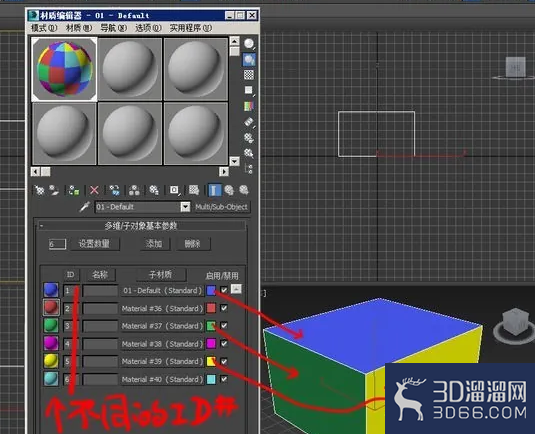Select the top-middle gray sample slot
This screenshot has height=434, width=535.
click(130, 69)
